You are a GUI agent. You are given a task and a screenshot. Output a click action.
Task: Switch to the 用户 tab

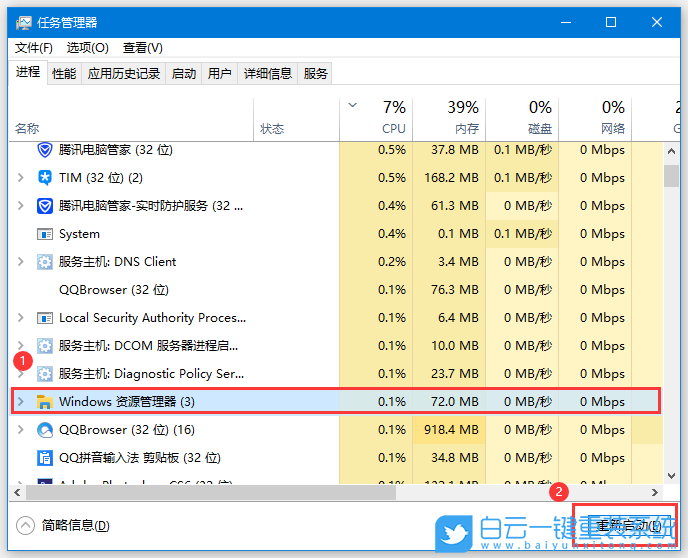(219, 74)
